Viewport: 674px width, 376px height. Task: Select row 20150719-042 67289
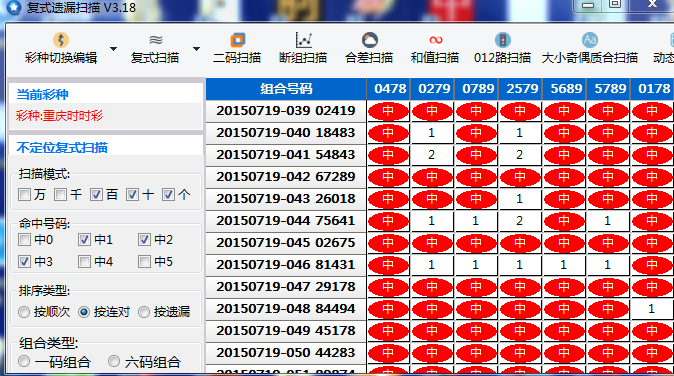(x=286, y=177)
